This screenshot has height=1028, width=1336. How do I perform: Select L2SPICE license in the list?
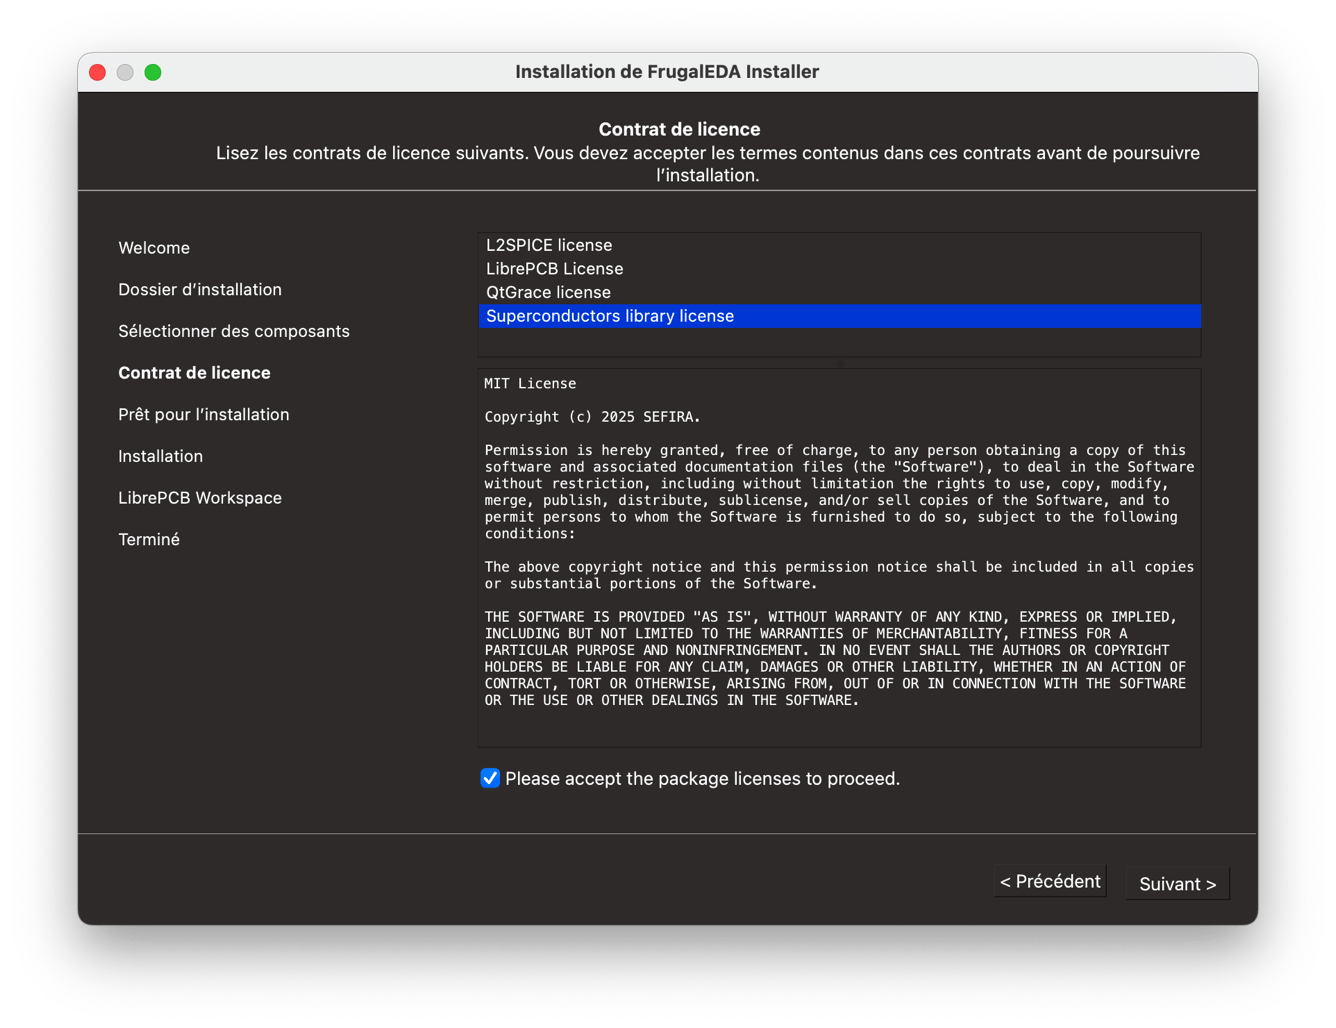[x=549, y=245]
